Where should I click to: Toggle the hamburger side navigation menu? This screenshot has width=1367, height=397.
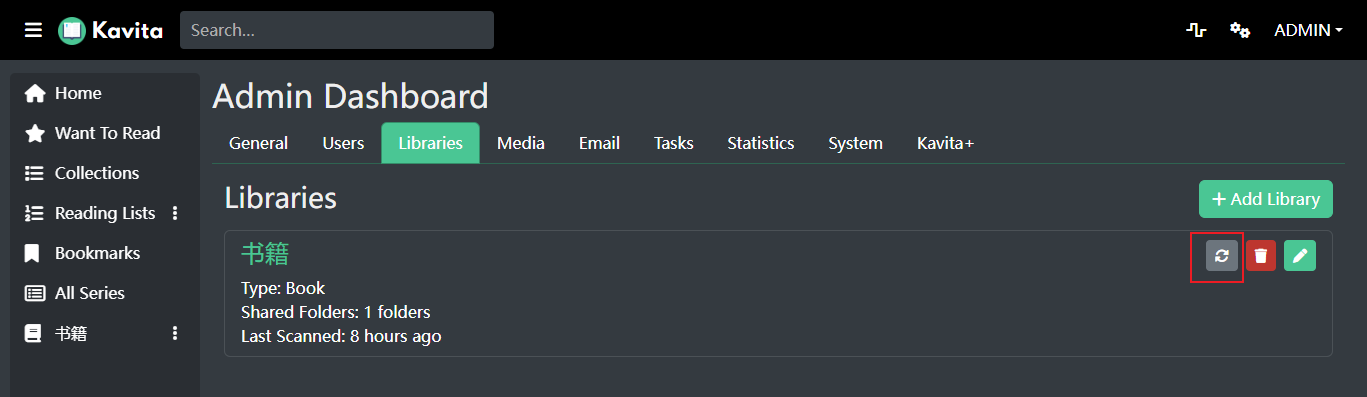click(34, 30)
